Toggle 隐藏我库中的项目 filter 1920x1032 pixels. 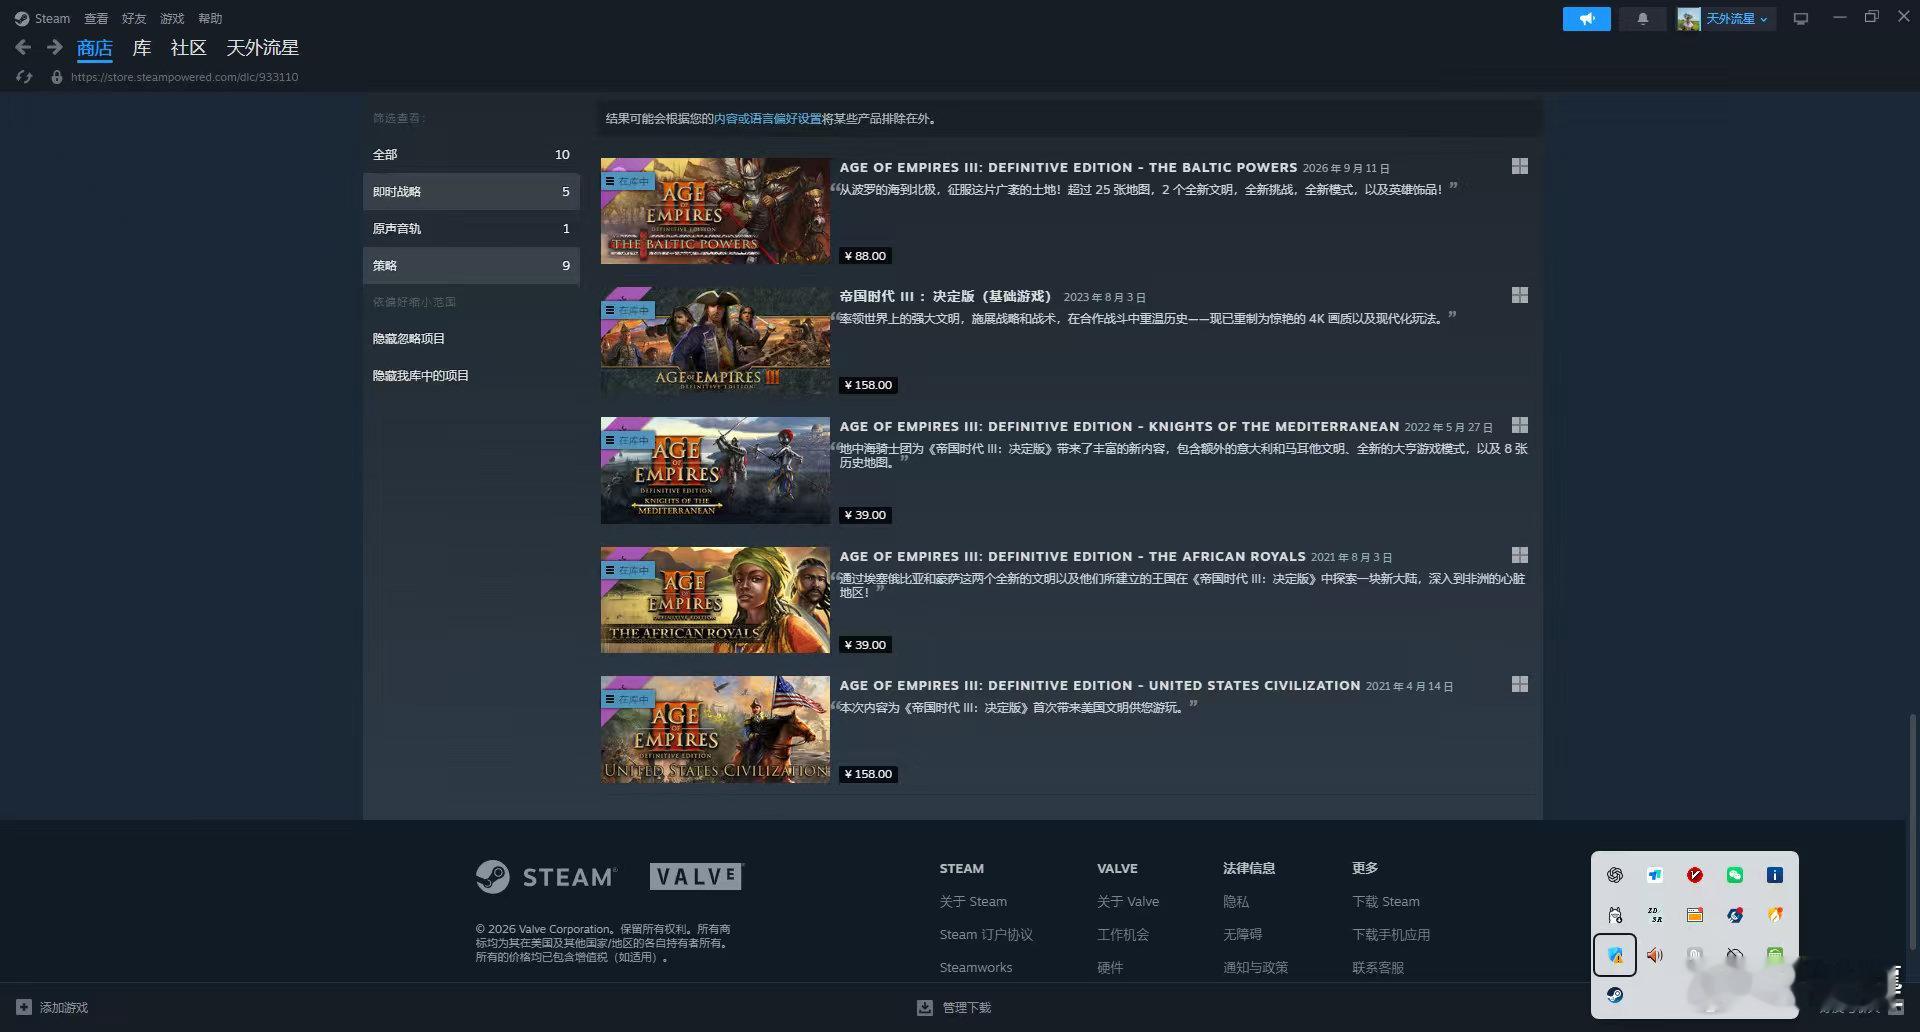(471, 376)
